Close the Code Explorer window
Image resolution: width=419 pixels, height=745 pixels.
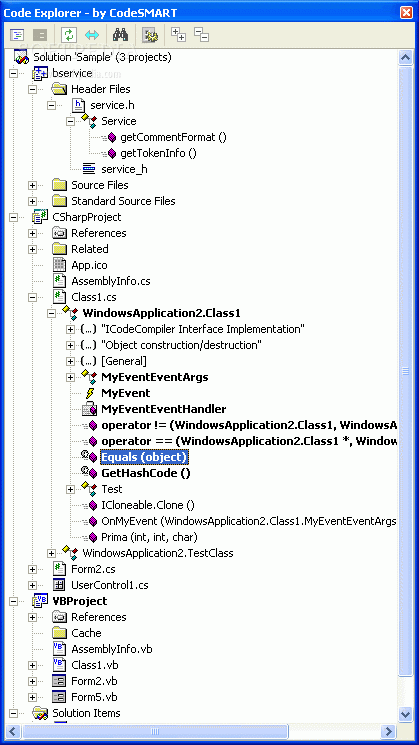(406, 12)
